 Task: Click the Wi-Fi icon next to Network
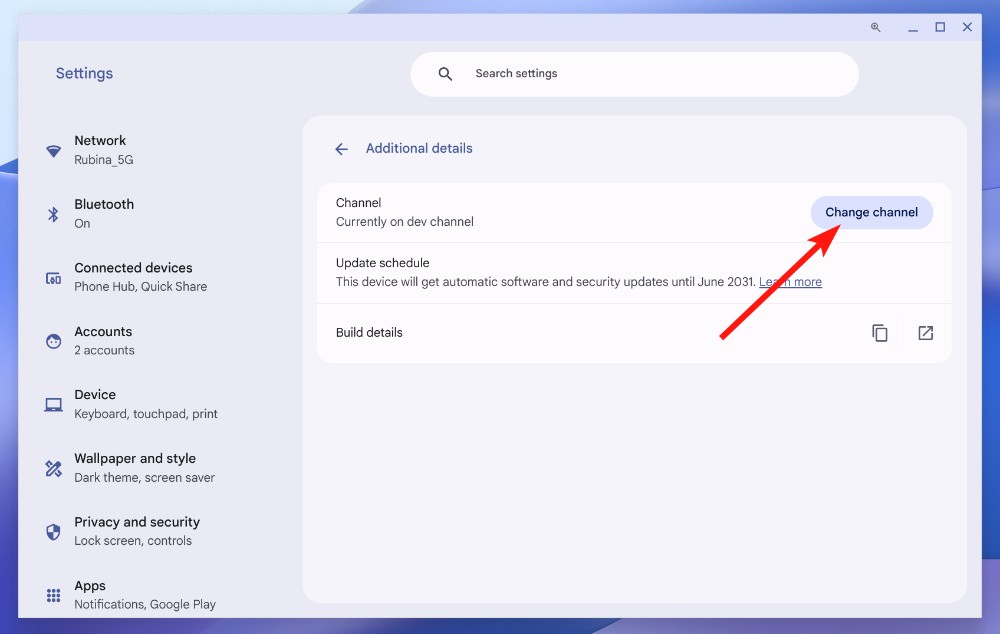(53, 150)
